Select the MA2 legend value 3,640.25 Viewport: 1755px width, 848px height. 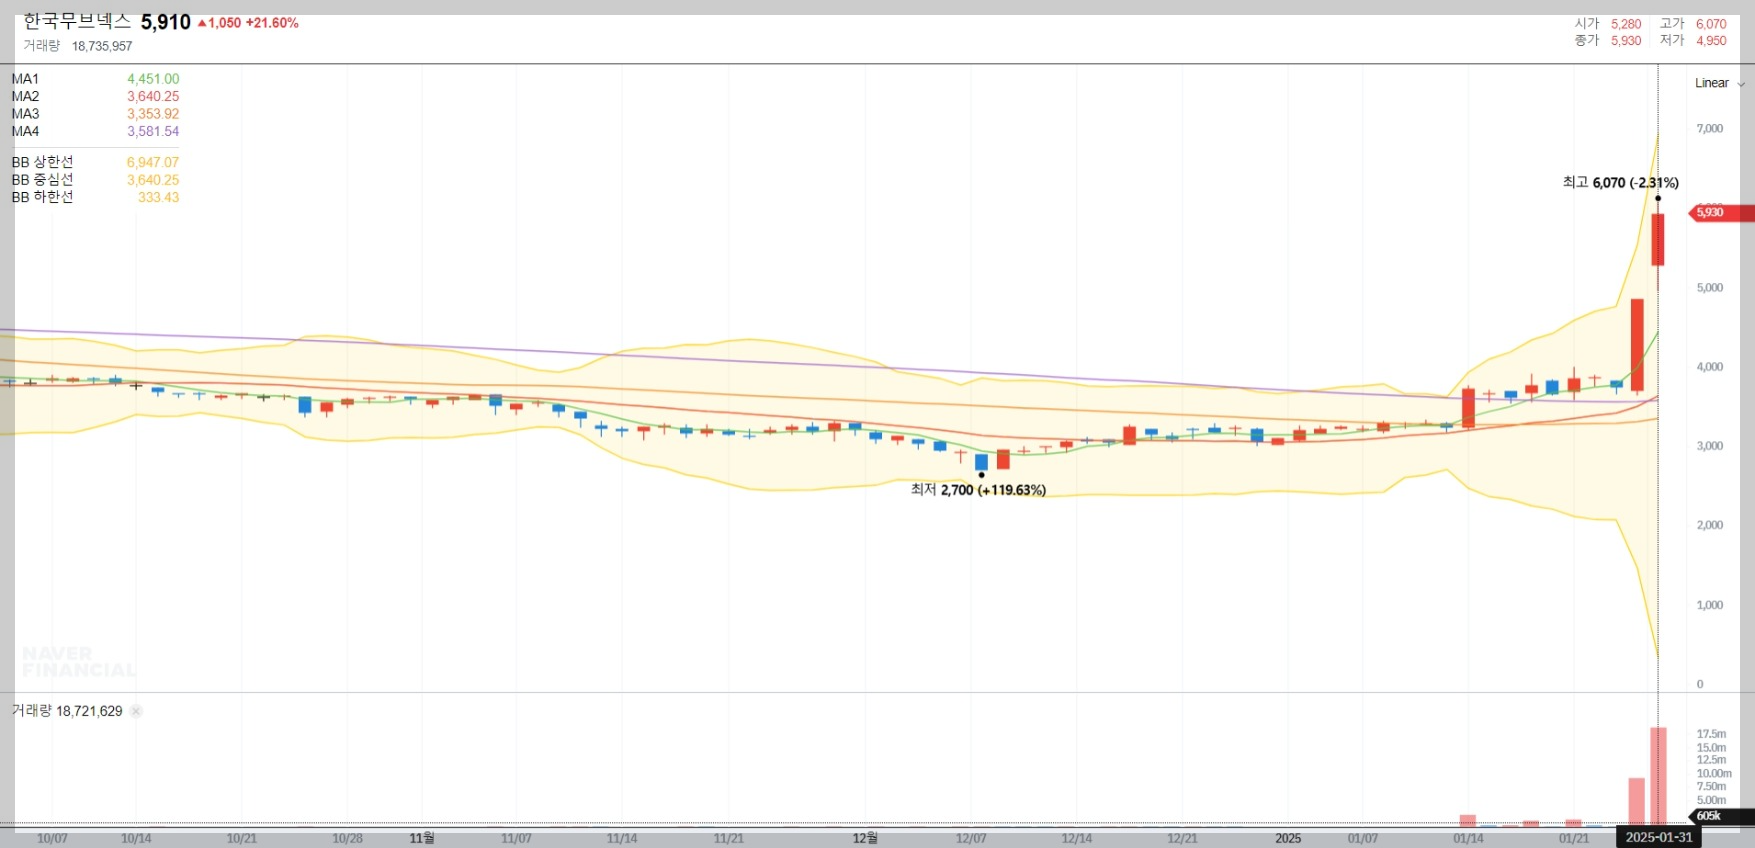[x=153, y=97]
